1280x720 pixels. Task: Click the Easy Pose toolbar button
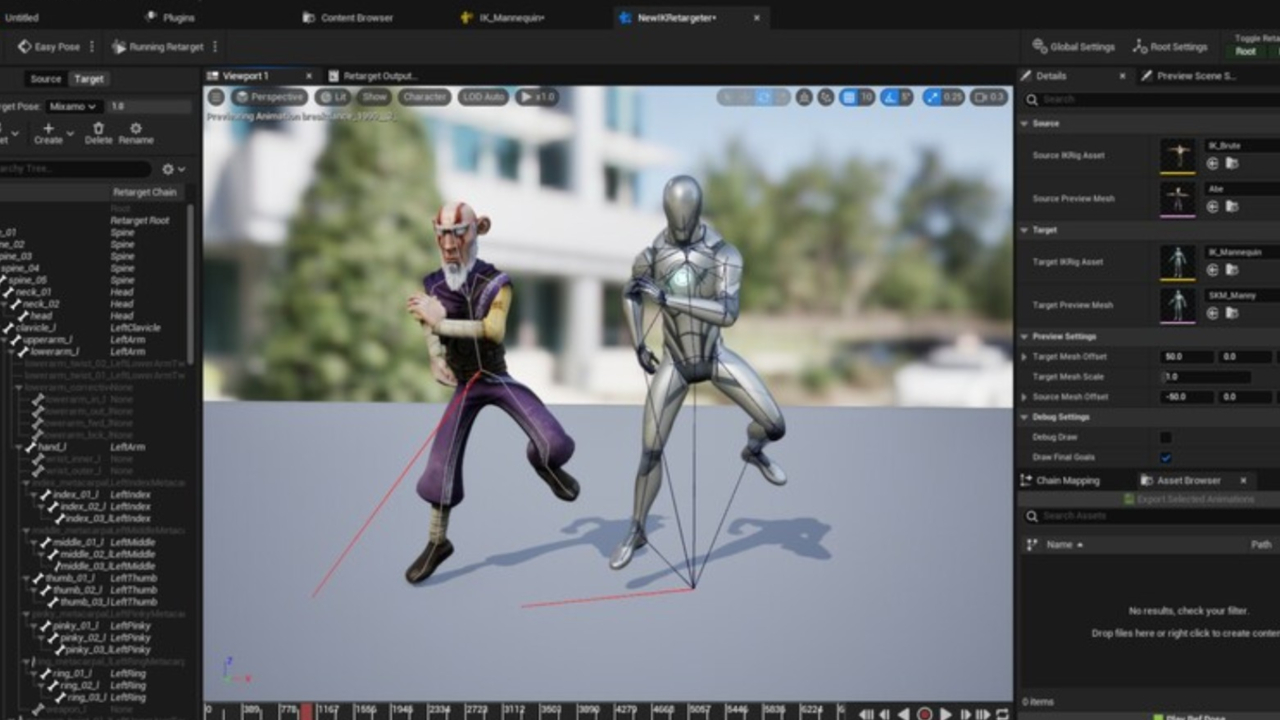click(x=49, y=47)
